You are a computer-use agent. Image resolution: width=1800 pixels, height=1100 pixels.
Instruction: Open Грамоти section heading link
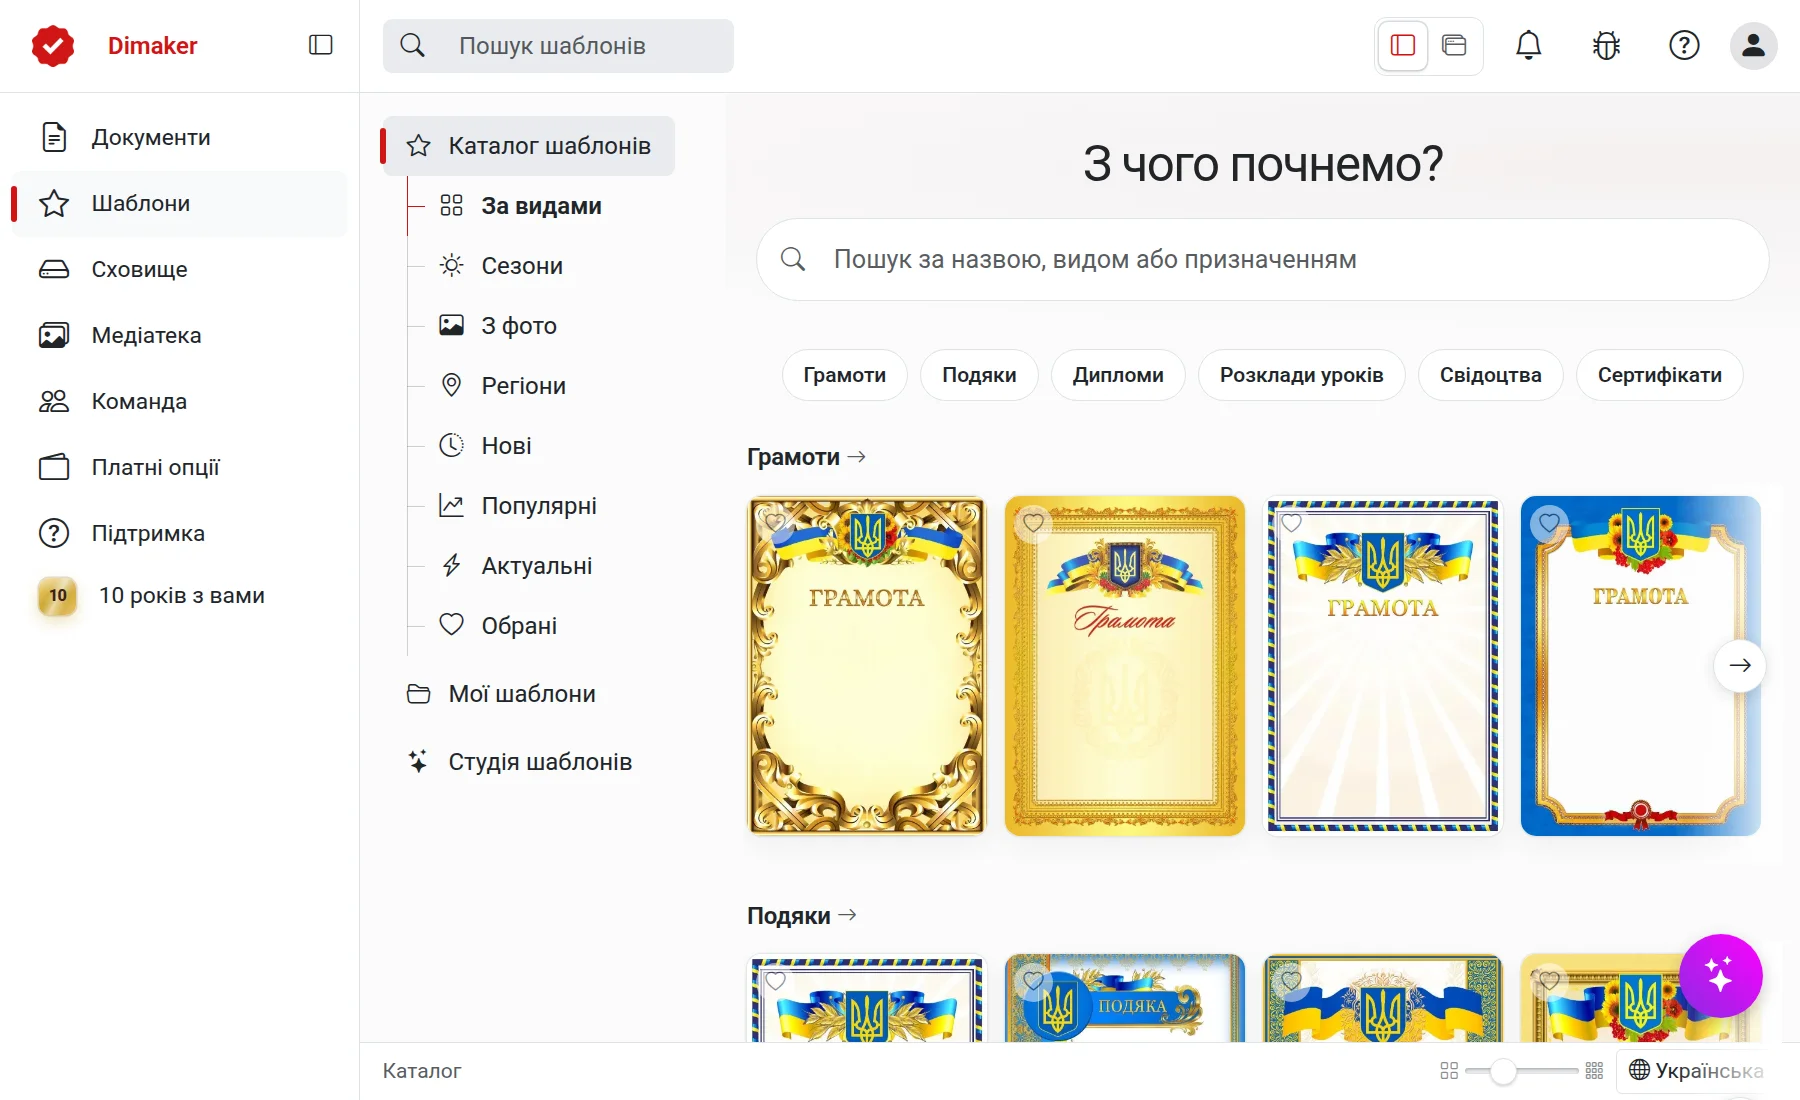806,457
